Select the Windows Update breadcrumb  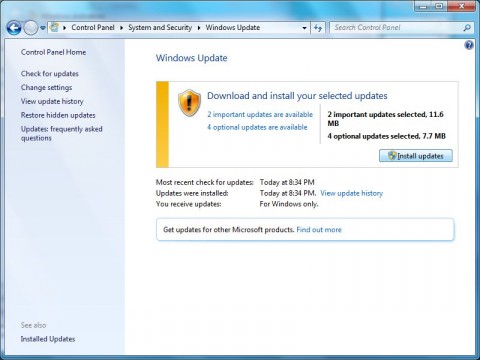point(233,28)
